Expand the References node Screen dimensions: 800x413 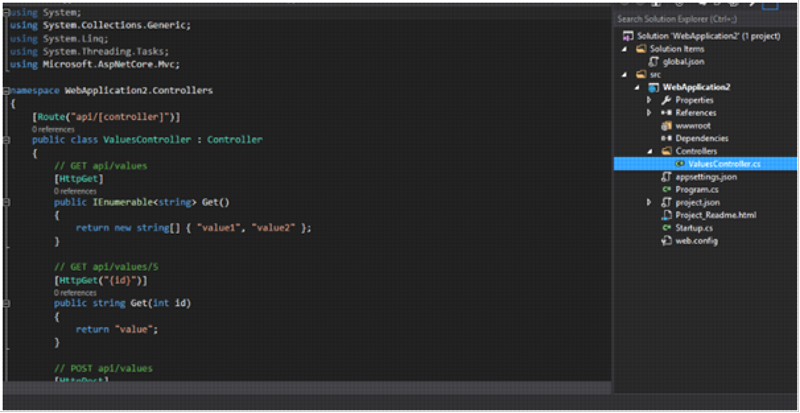pyautogui.click(x=649, y=113)
